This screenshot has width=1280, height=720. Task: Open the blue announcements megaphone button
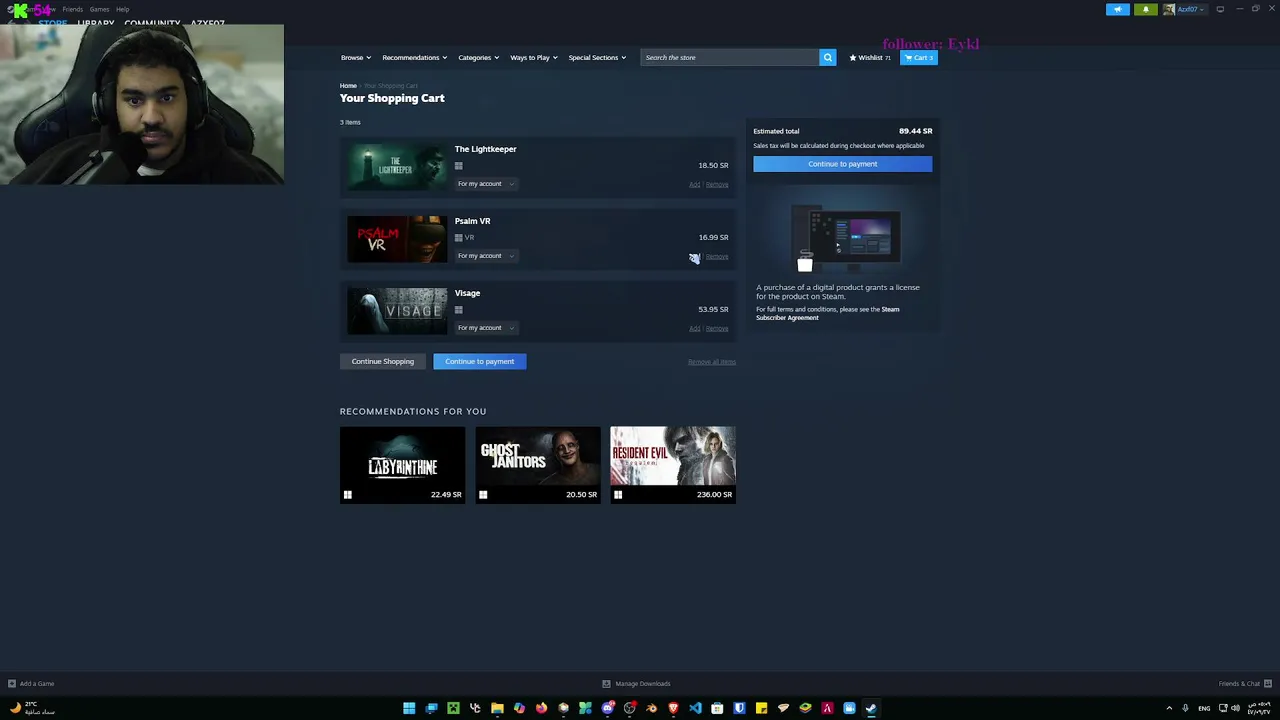(1118, 9)
